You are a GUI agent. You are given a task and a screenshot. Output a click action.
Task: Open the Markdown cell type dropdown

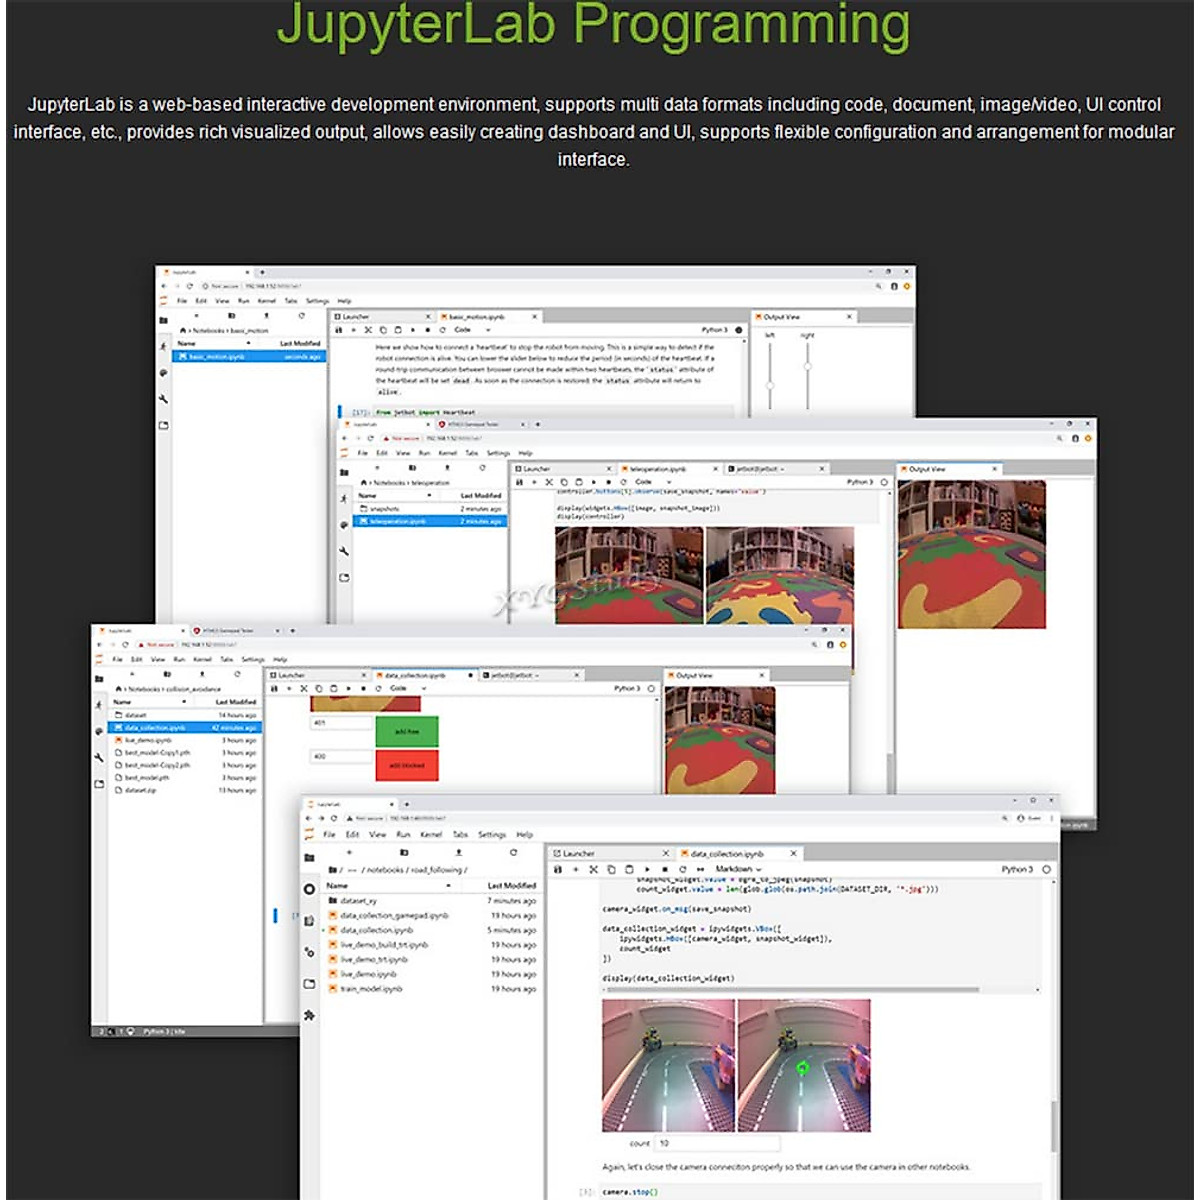point(738,870)
